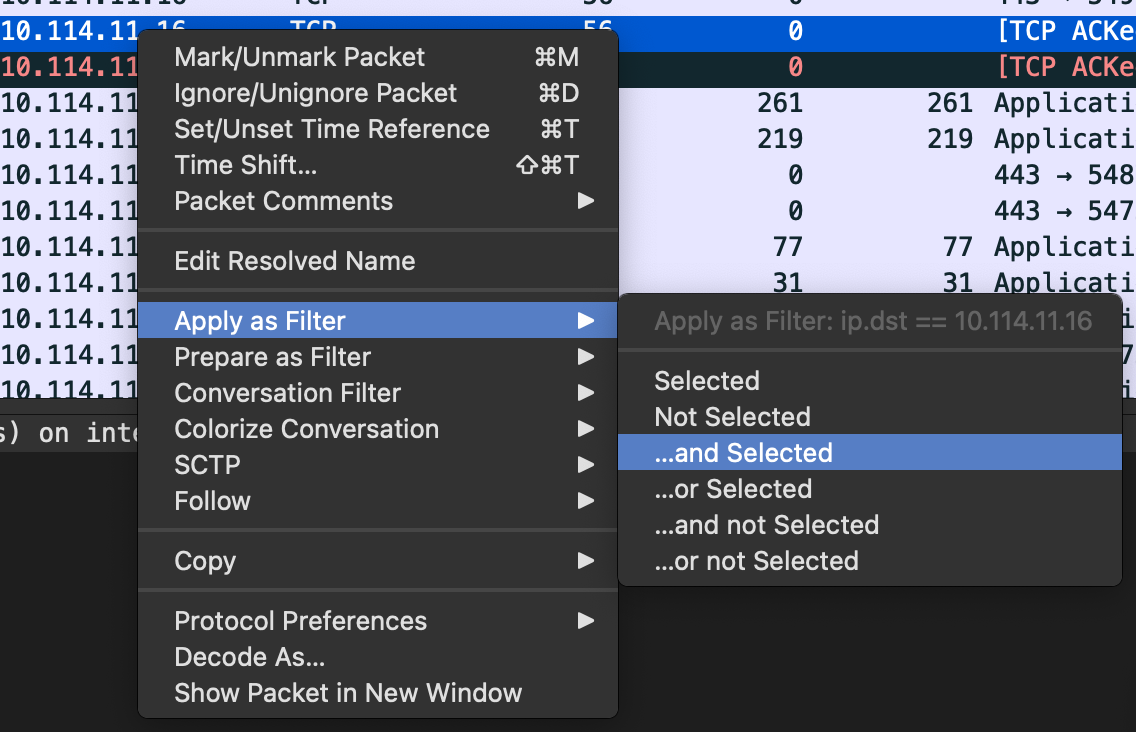This screenshot has width=1136, height=732.
Task: Click the ...and Selected filter option
Action: 743,453
